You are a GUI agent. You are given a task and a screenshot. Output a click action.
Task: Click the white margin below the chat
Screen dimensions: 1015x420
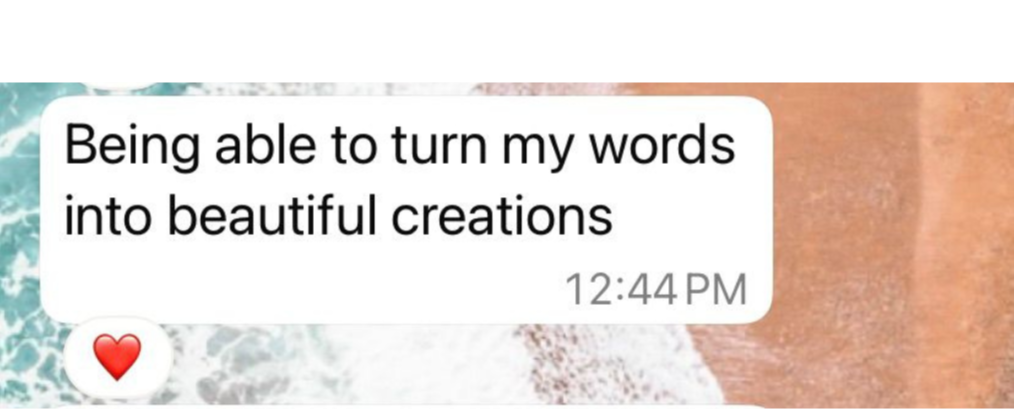508,414
